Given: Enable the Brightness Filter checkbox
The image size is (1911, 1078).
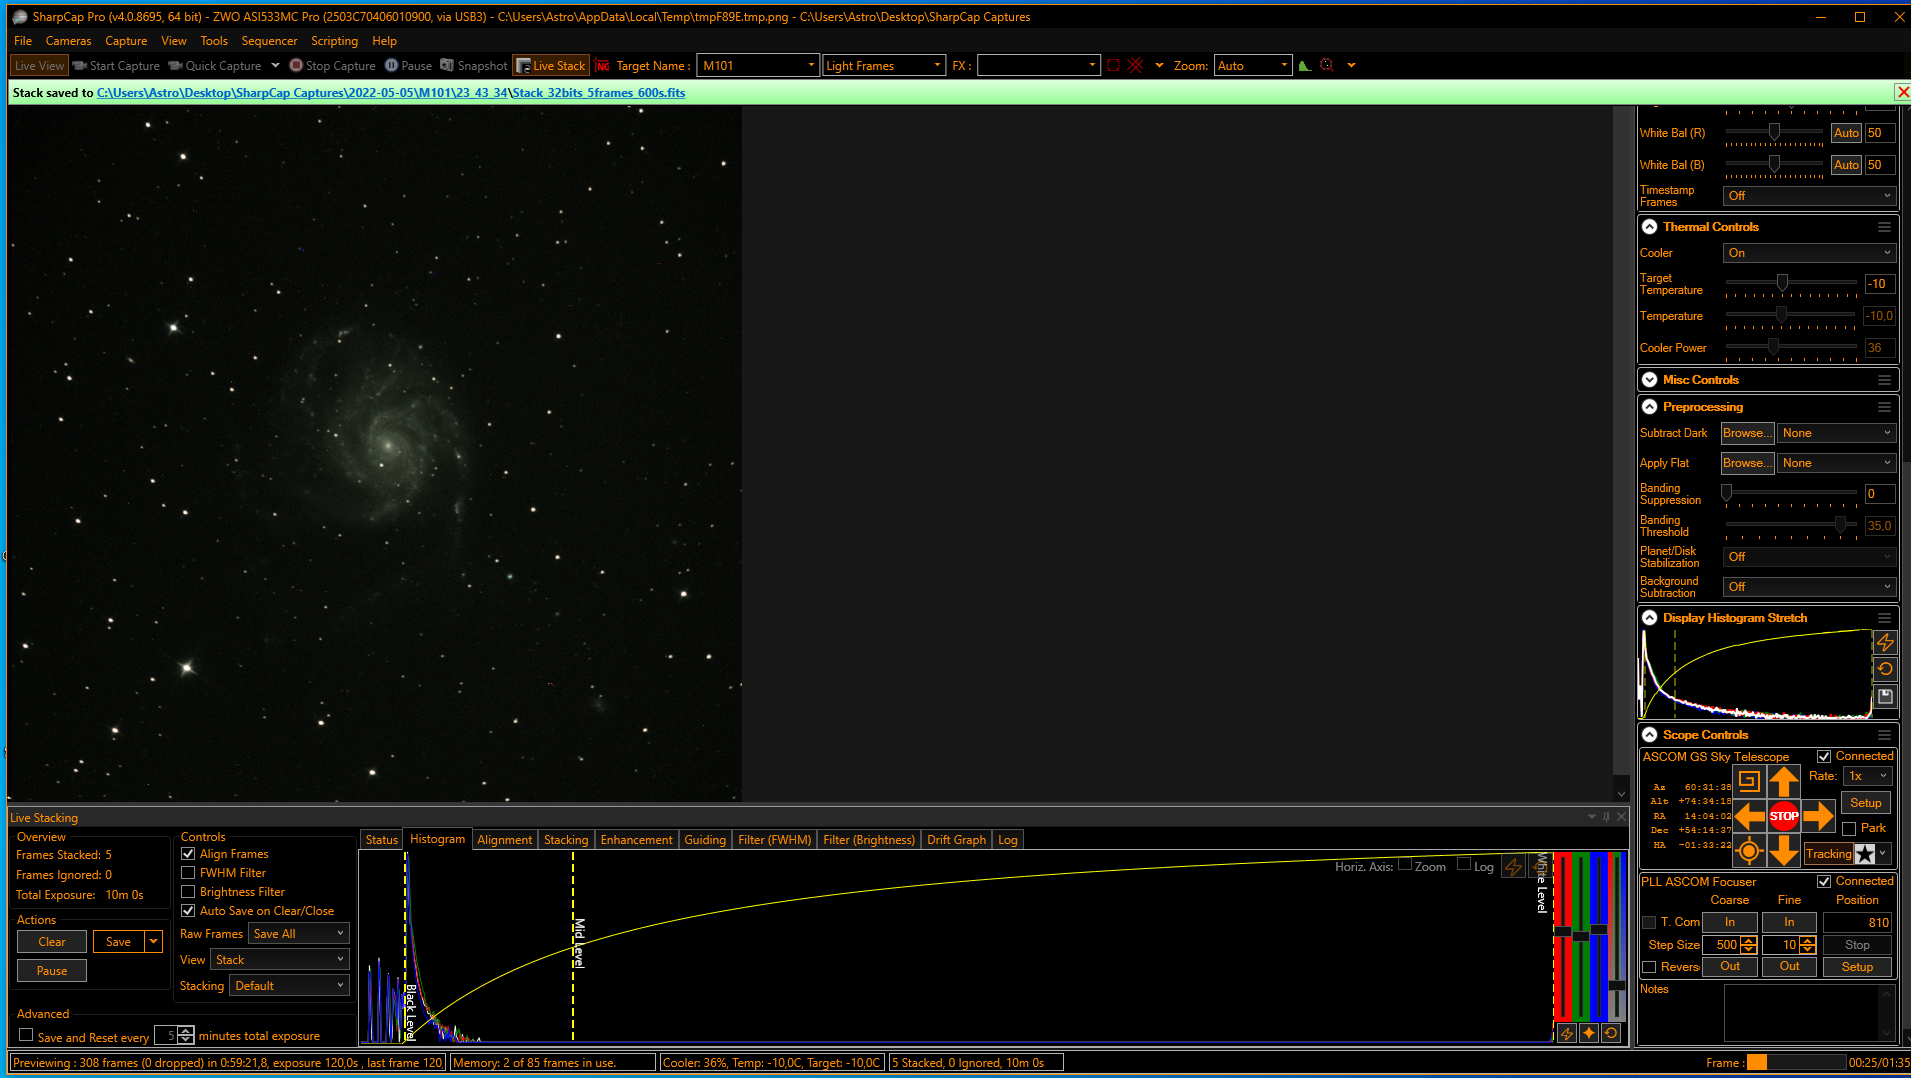Looking at the screenshot, I should [x=188, y=892].
